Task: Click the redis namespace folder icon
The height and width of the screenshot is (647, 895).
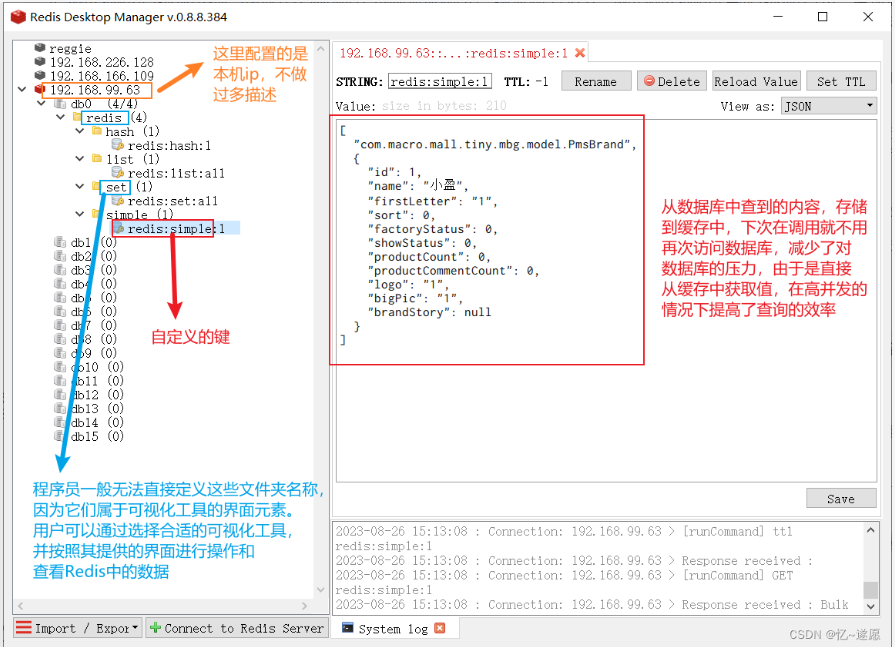Action: pos(77,117)
